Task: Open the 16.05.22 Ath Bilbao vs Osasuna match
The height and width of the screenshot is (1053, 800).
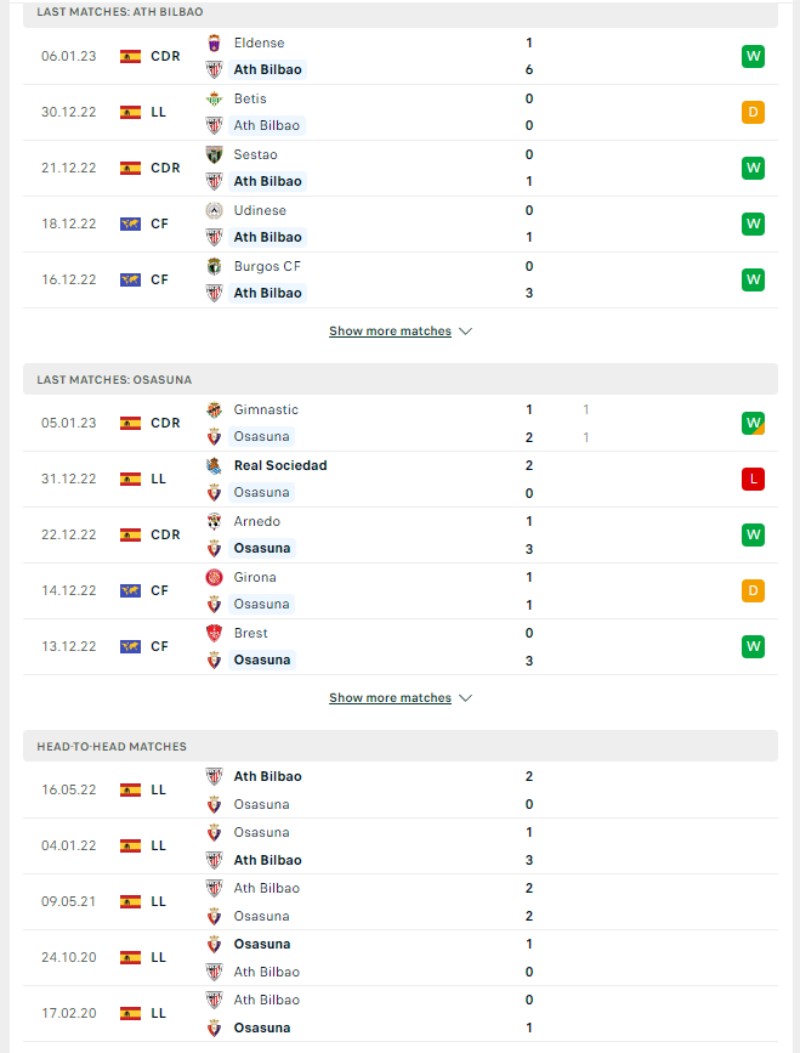Action: (x=400, y=790)
